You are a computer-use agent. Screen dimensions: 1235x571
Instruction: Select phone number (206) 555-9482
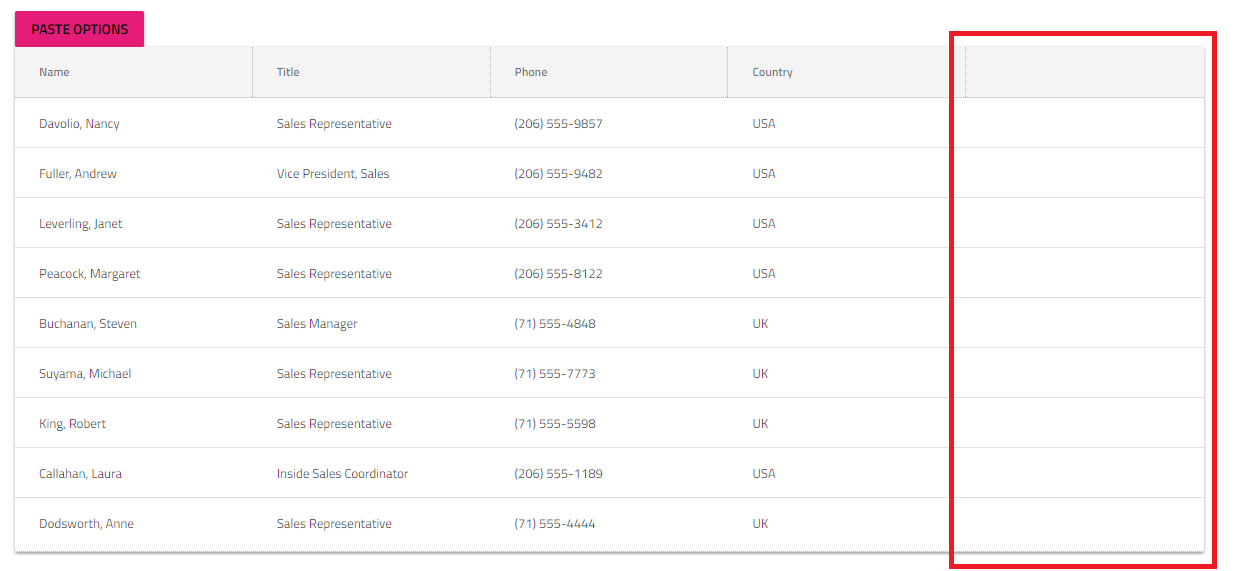[559, 174]
